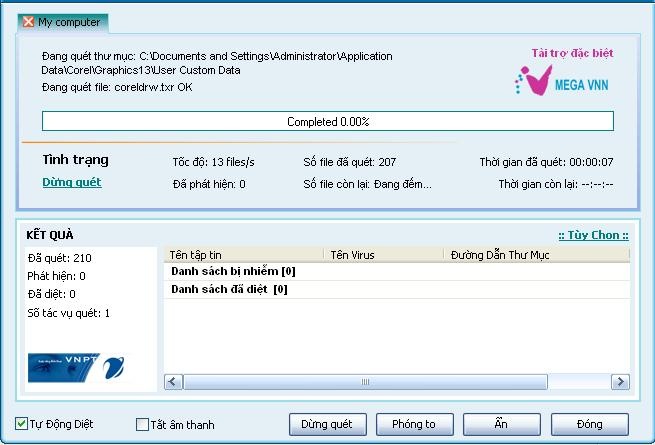This screenshot has height=445, width=655.
Task: Click the horizontal scrollbar thumb in results
Action: [x=366, y=381]
